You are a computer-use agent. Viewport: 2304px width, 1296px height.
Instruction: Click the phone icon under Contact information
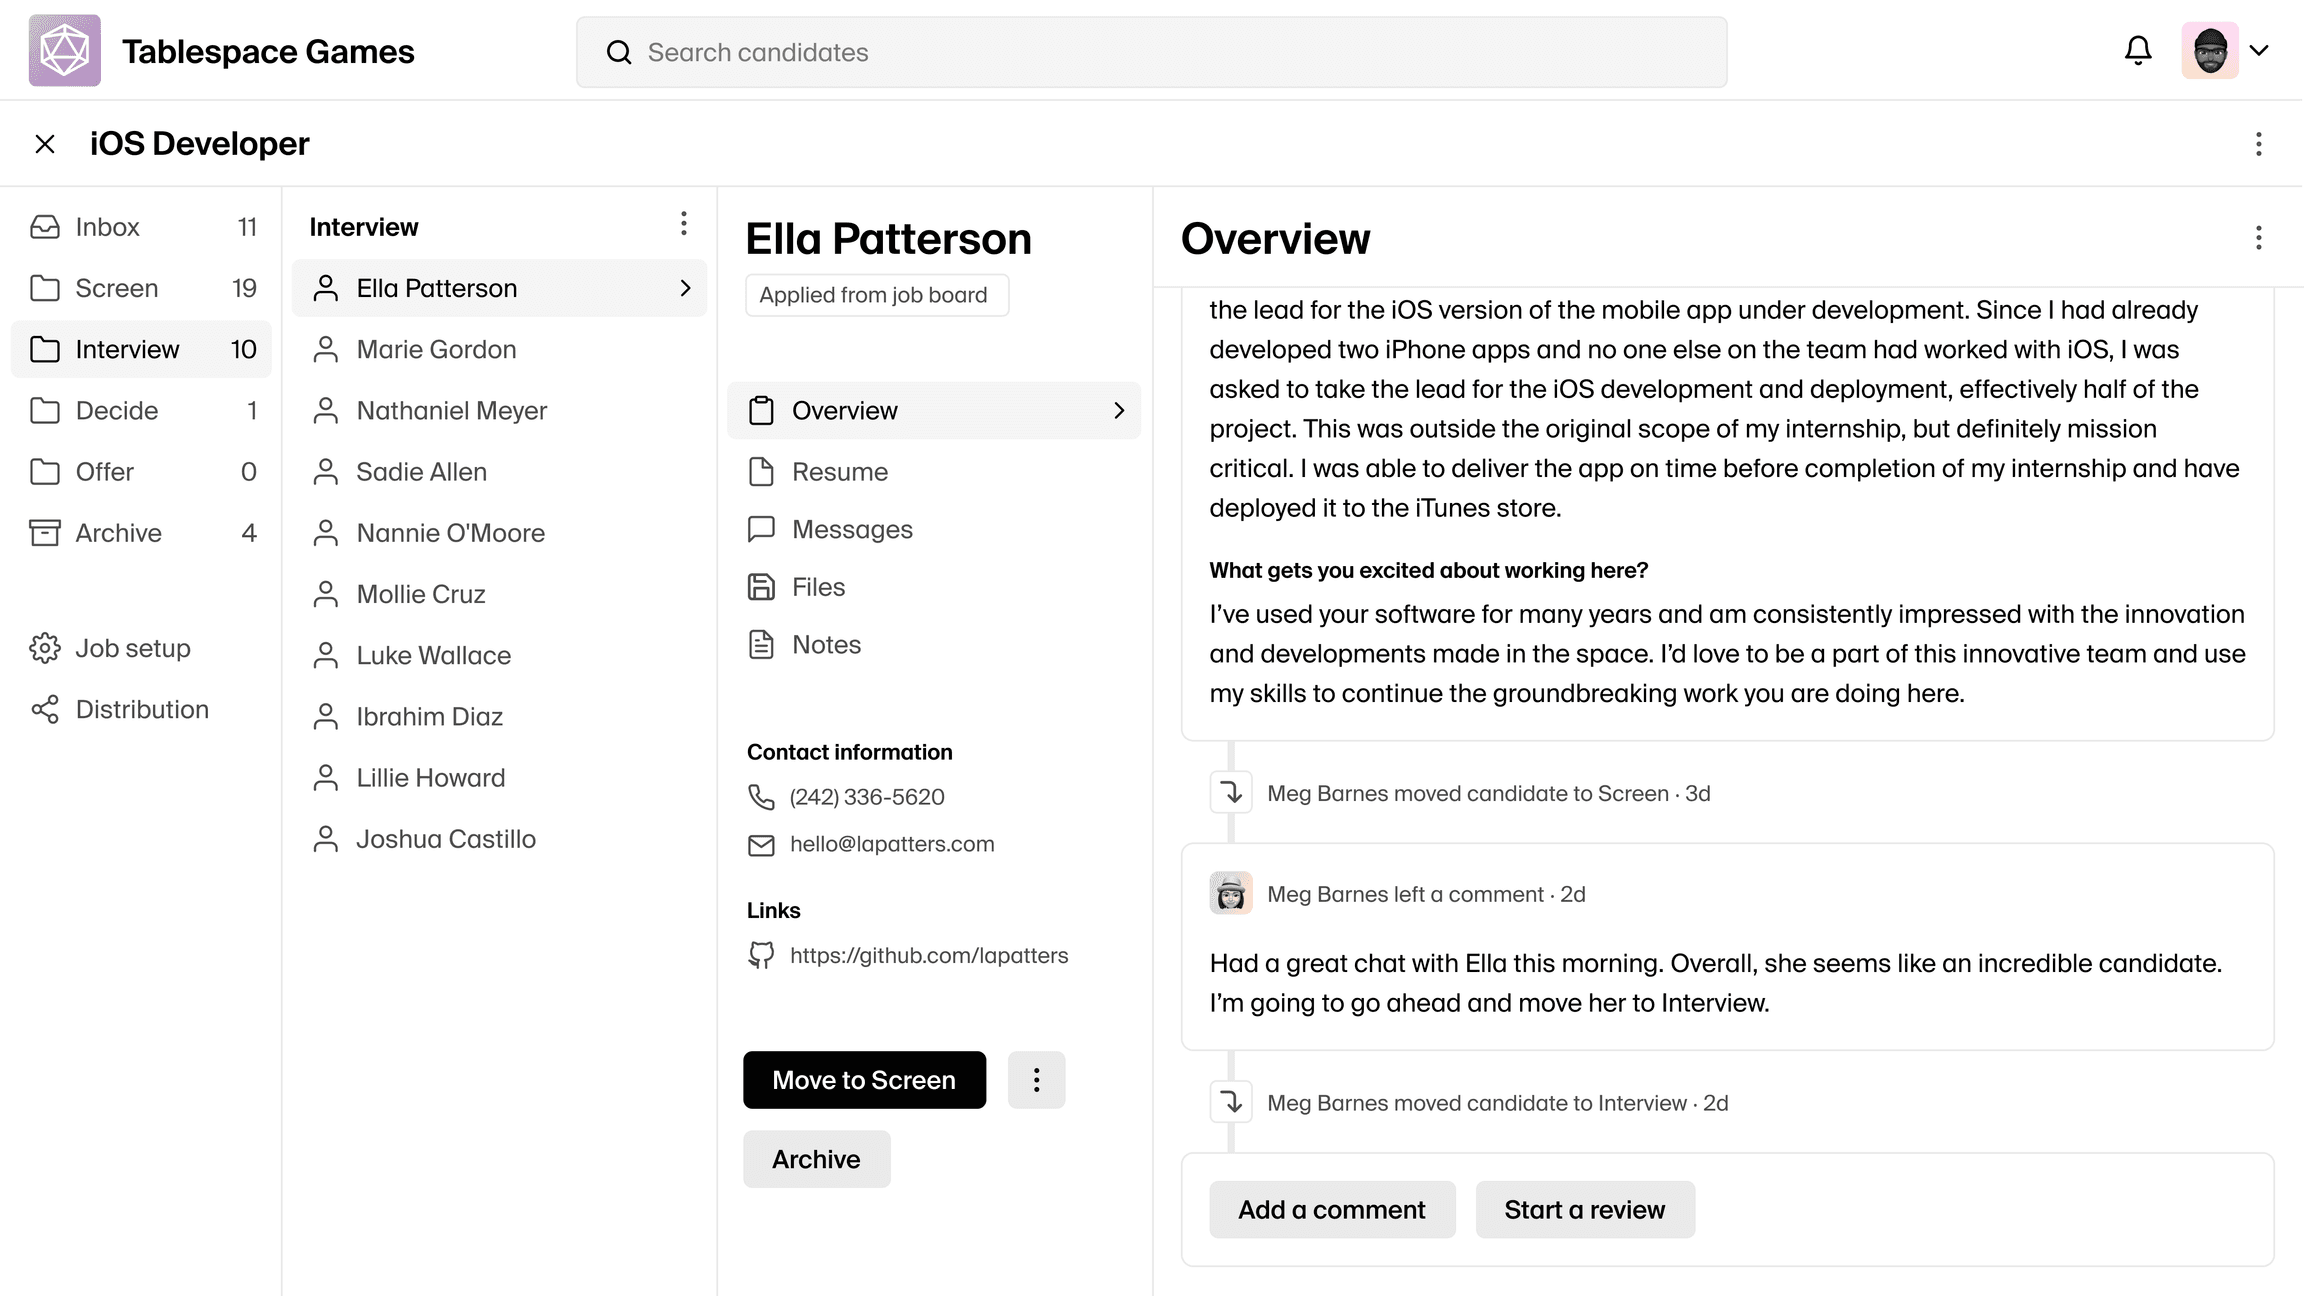point(762,797)
